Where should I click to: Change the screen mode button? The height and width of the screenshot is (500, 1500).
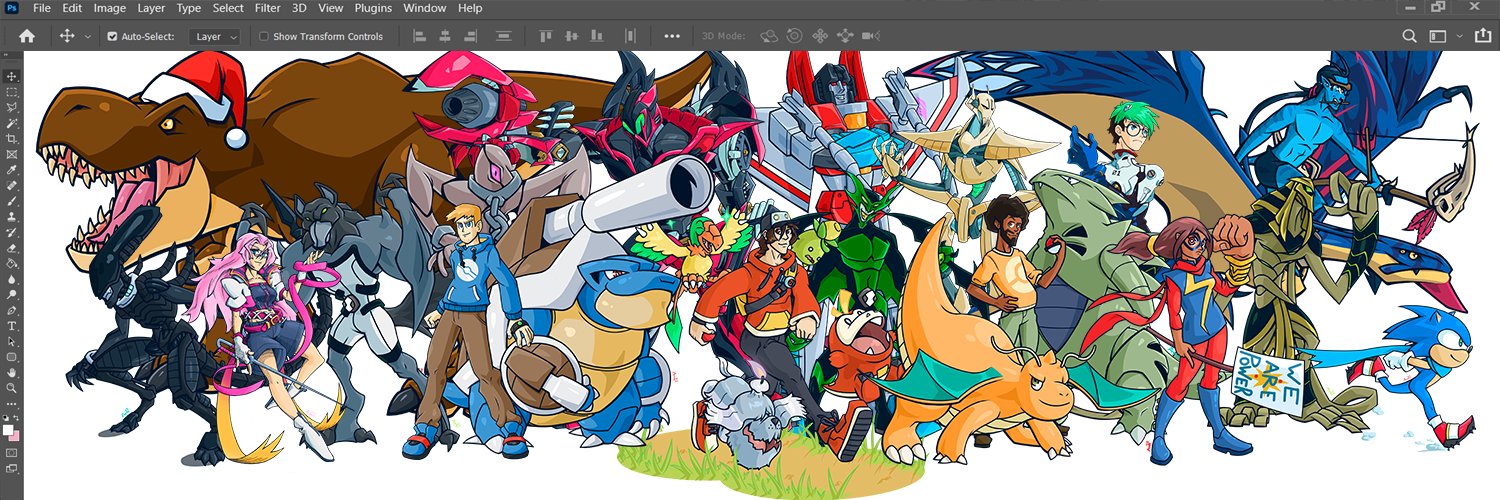coord(12,468)
